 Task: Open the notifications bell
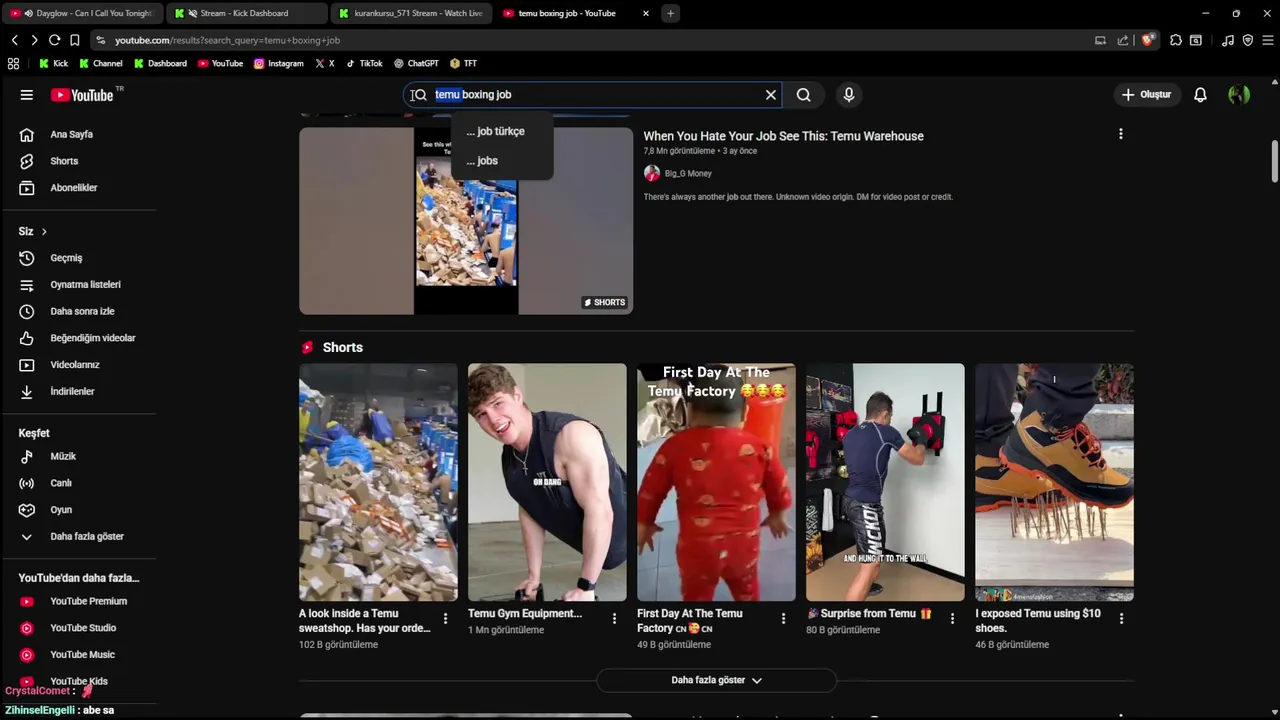1200,95
